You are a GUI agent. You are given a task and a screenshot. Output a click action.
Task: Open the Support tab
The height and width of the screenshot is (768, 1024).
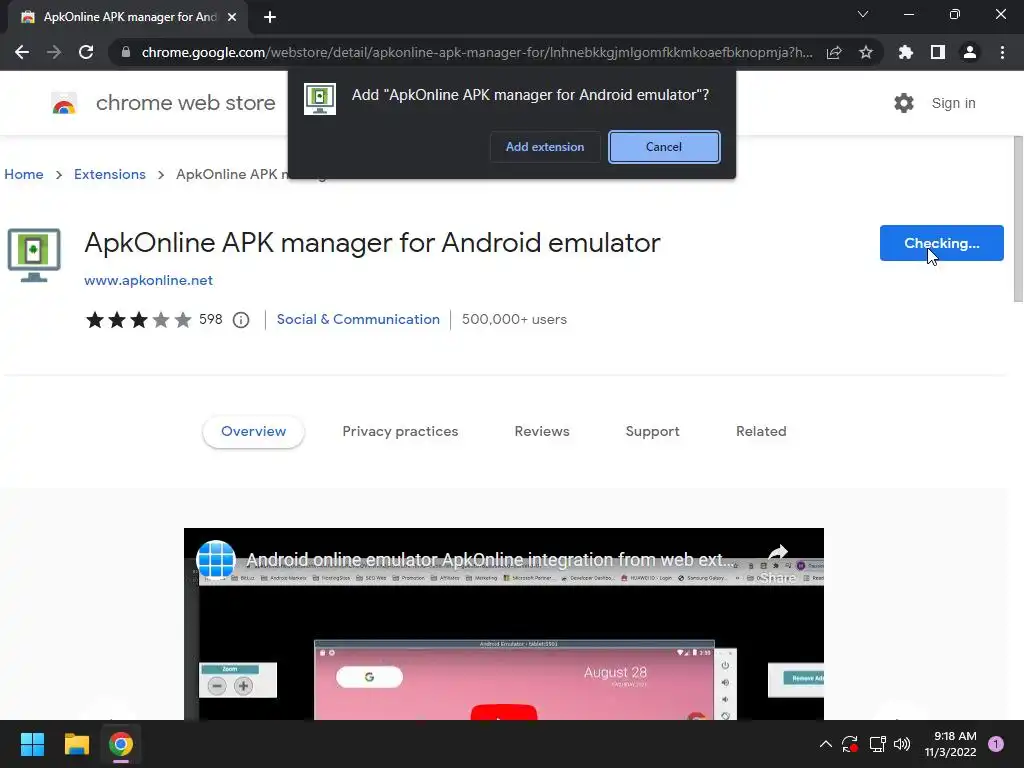pyautogui.click(x=652, y=432)
